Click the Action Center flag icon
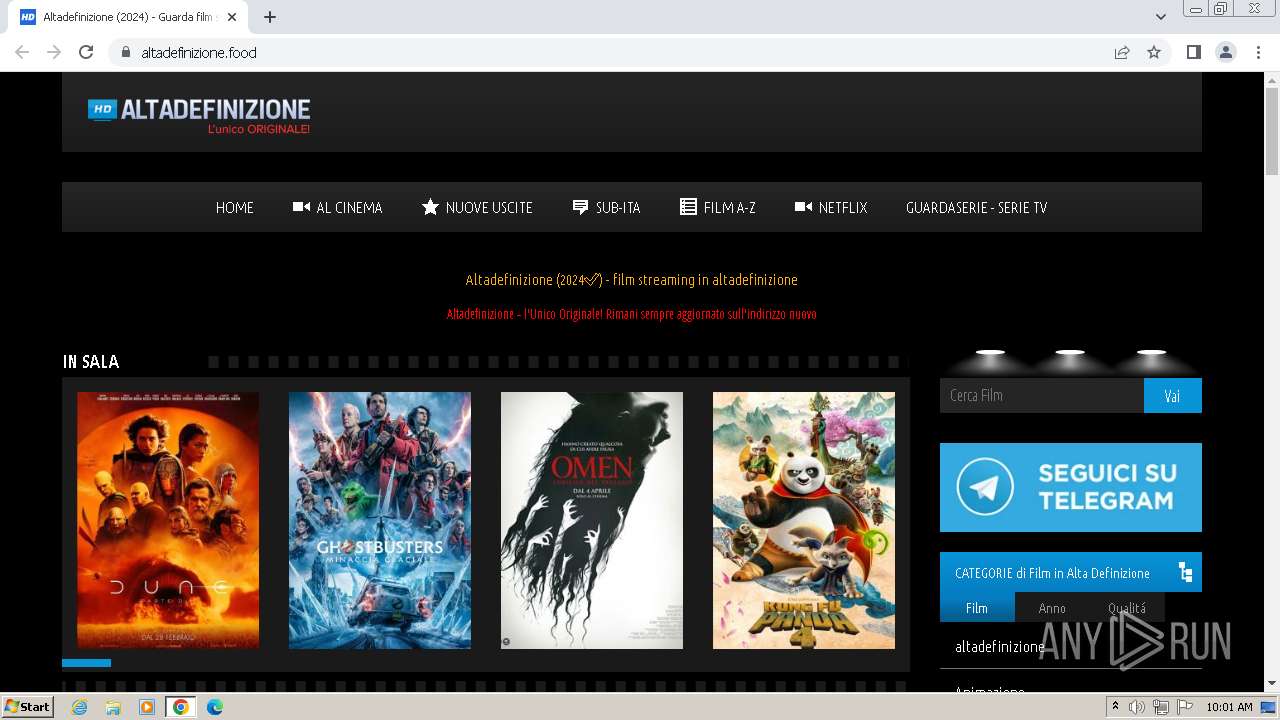Viewport: 1280px width, 720px height. 1185,707
